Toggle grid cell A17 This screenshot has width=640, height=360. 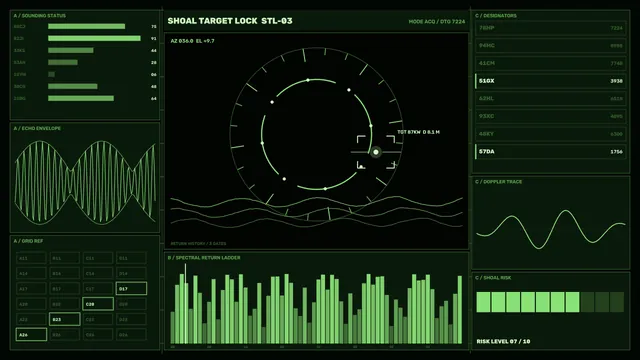coord(31,289)
